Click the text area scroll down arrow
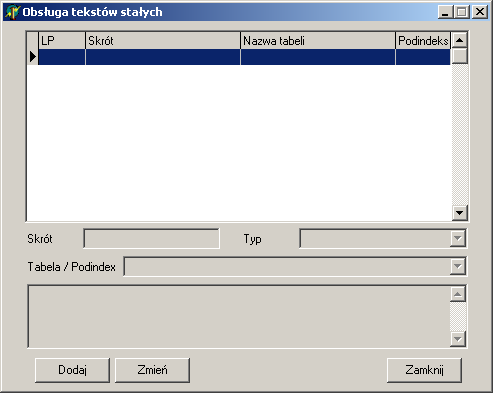 coord(458,339)
